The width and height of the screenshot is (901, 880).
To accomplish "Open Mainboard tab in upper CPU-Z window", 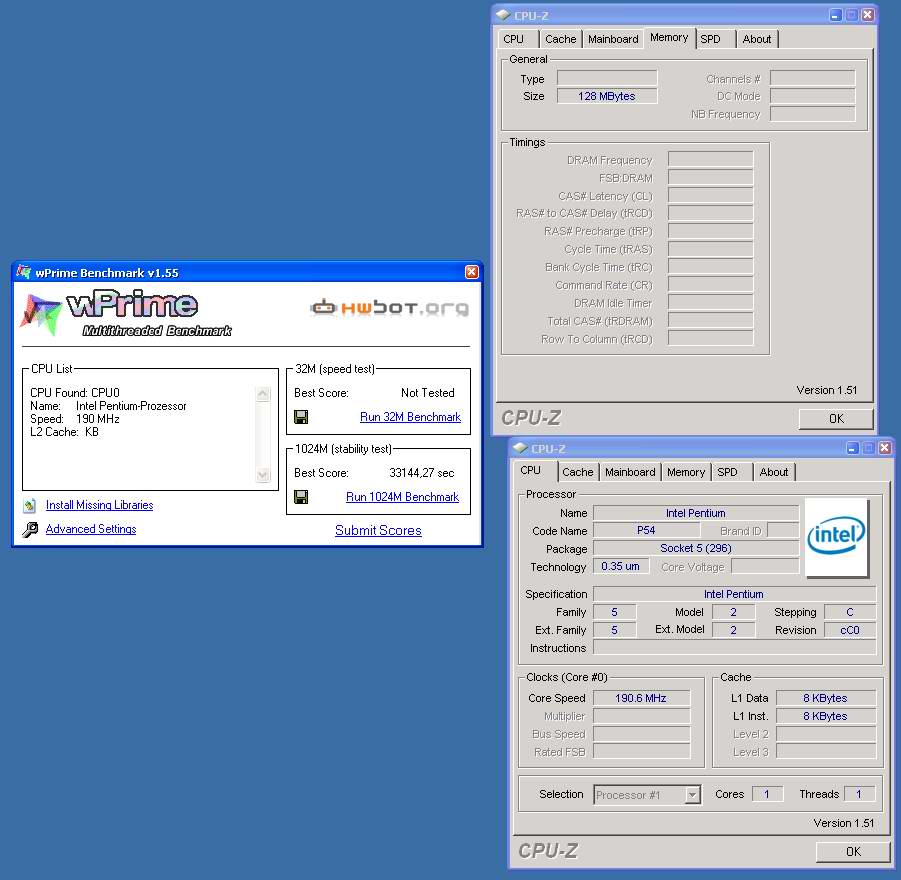I will point(613,39).
